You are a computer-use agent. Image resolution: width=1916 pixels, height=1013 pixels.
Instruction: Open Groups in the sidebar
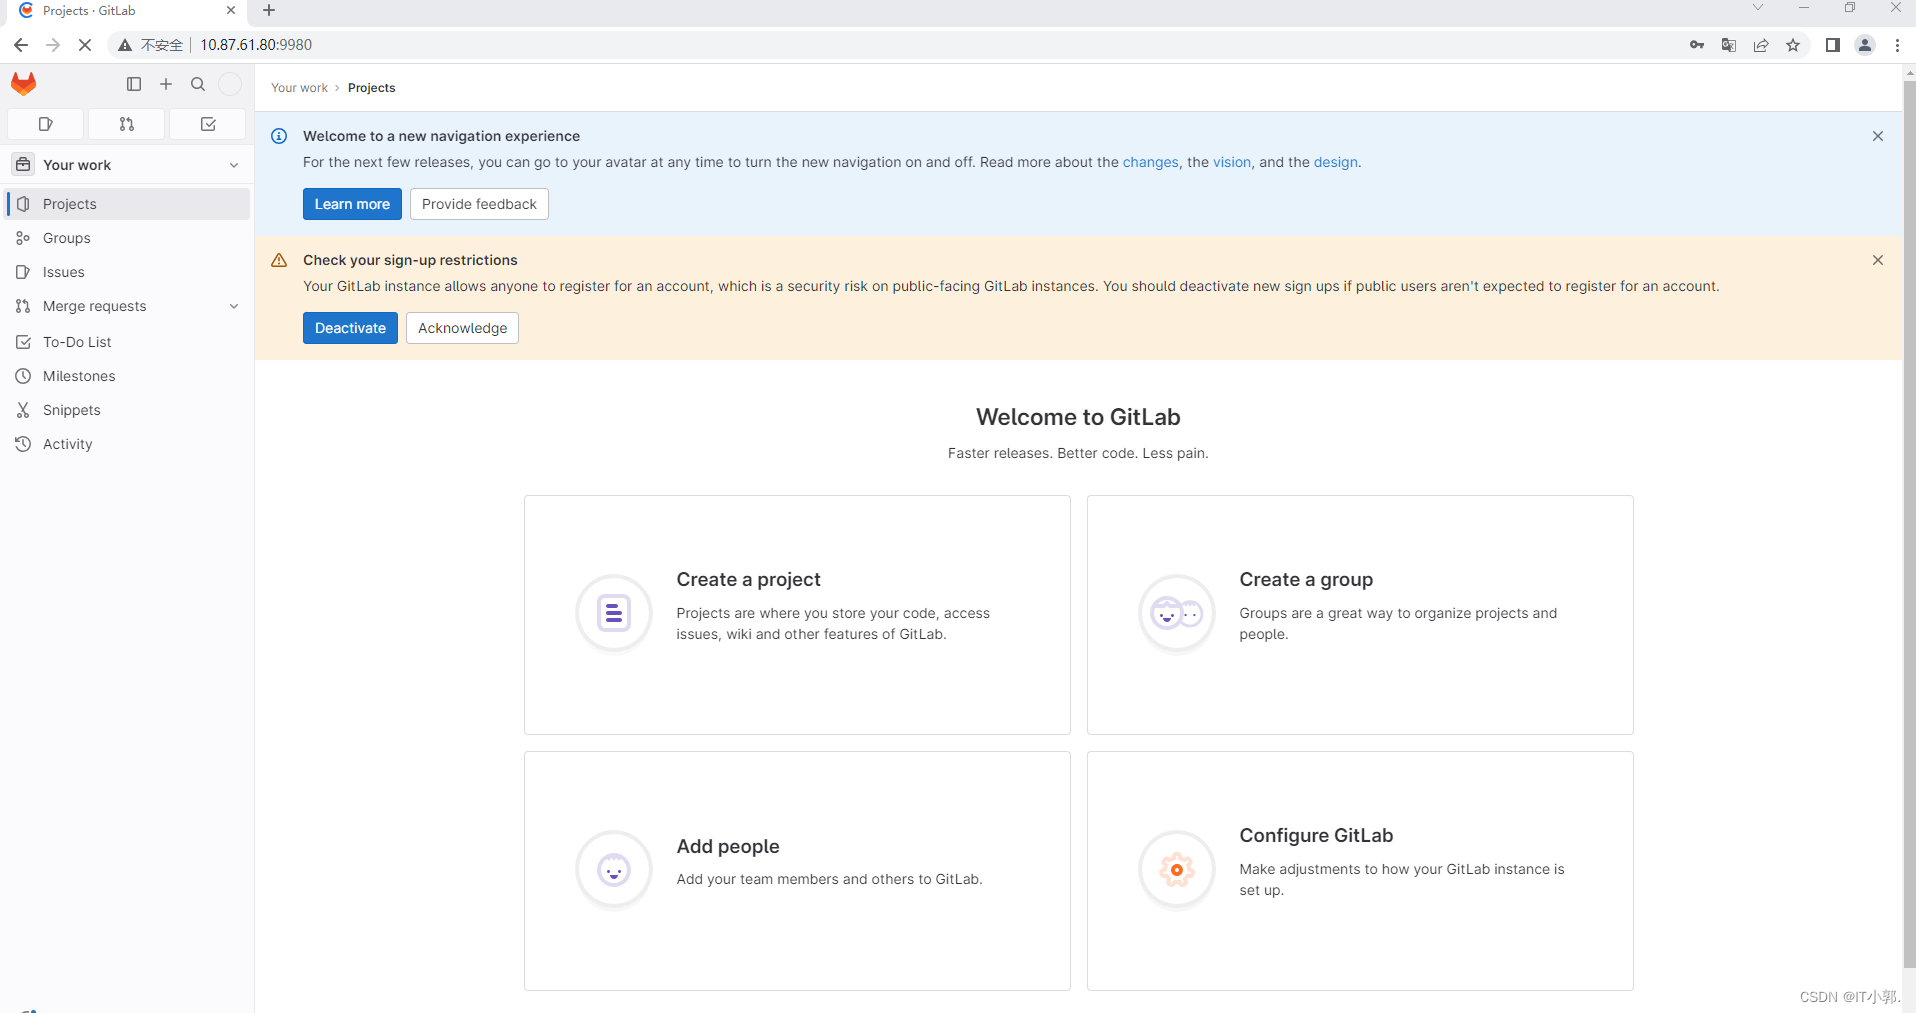128,238
